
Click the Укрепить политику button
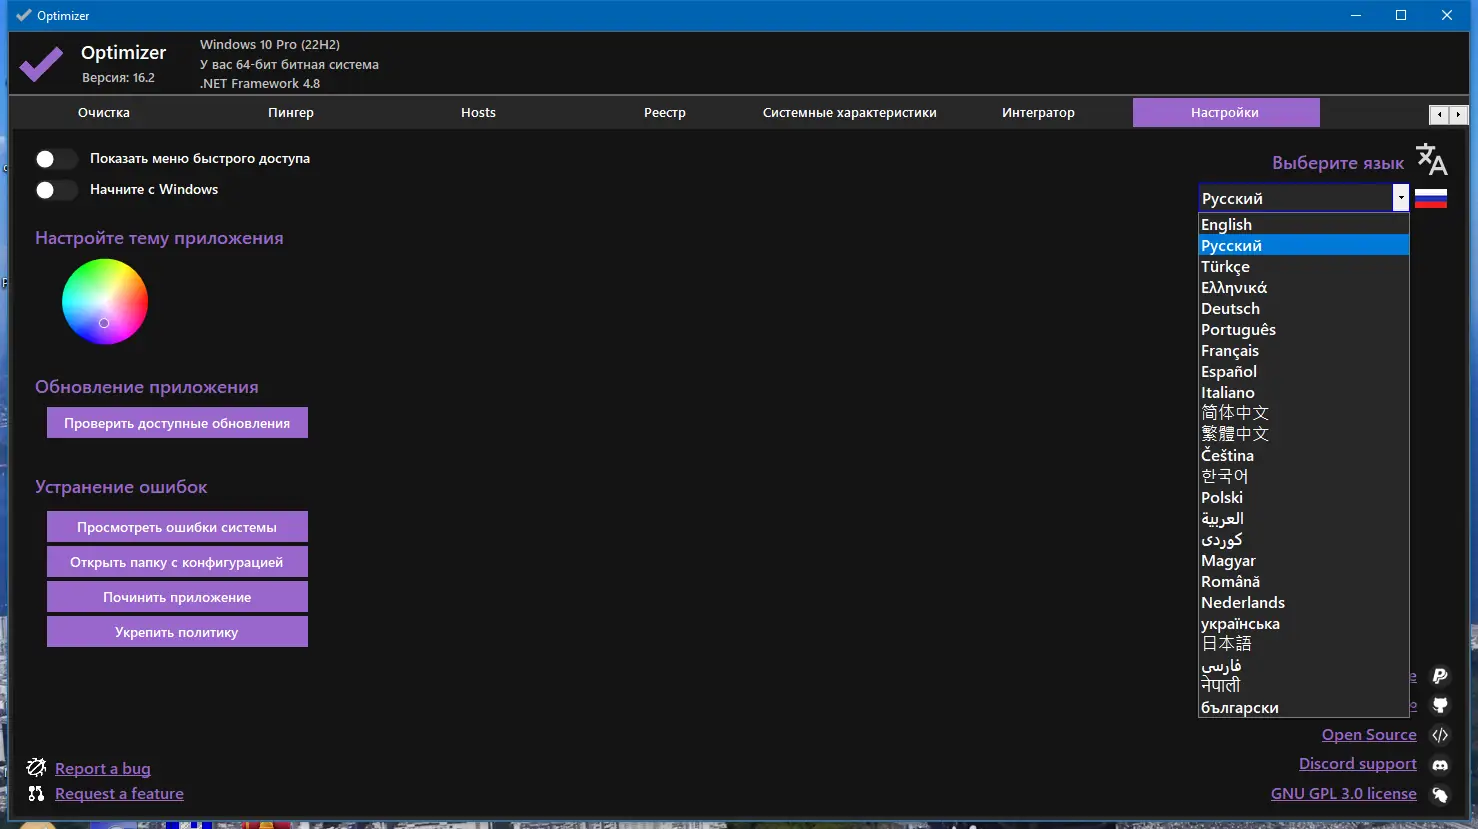[177, 632]
